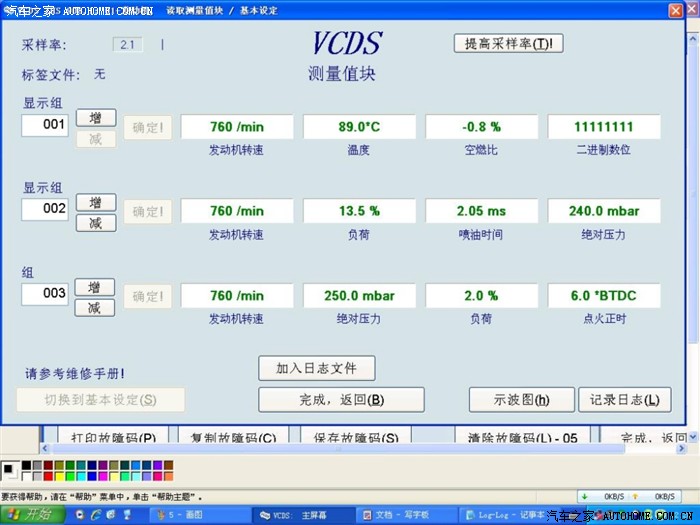Screen dimensions: 700x525
Task: Click the 记录日志(L) button
Action: click(x=624, y=400)
